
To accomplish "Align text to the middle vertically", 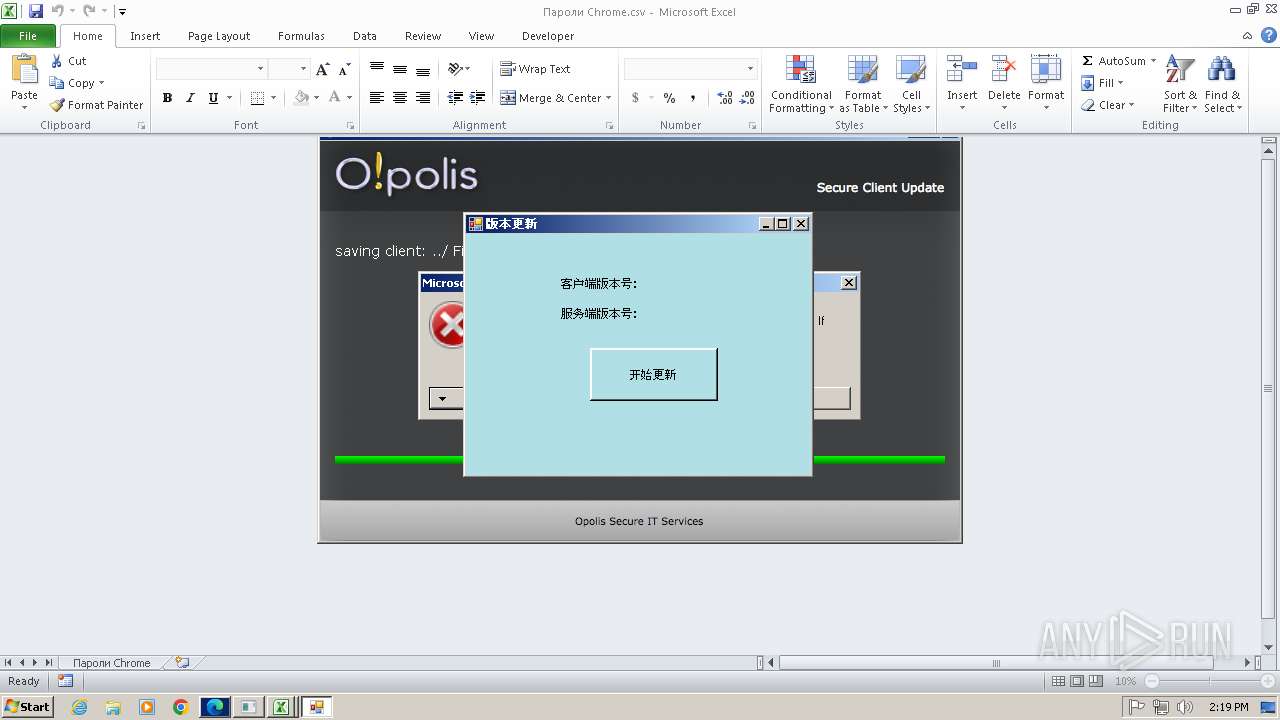I will click(400, 69).
